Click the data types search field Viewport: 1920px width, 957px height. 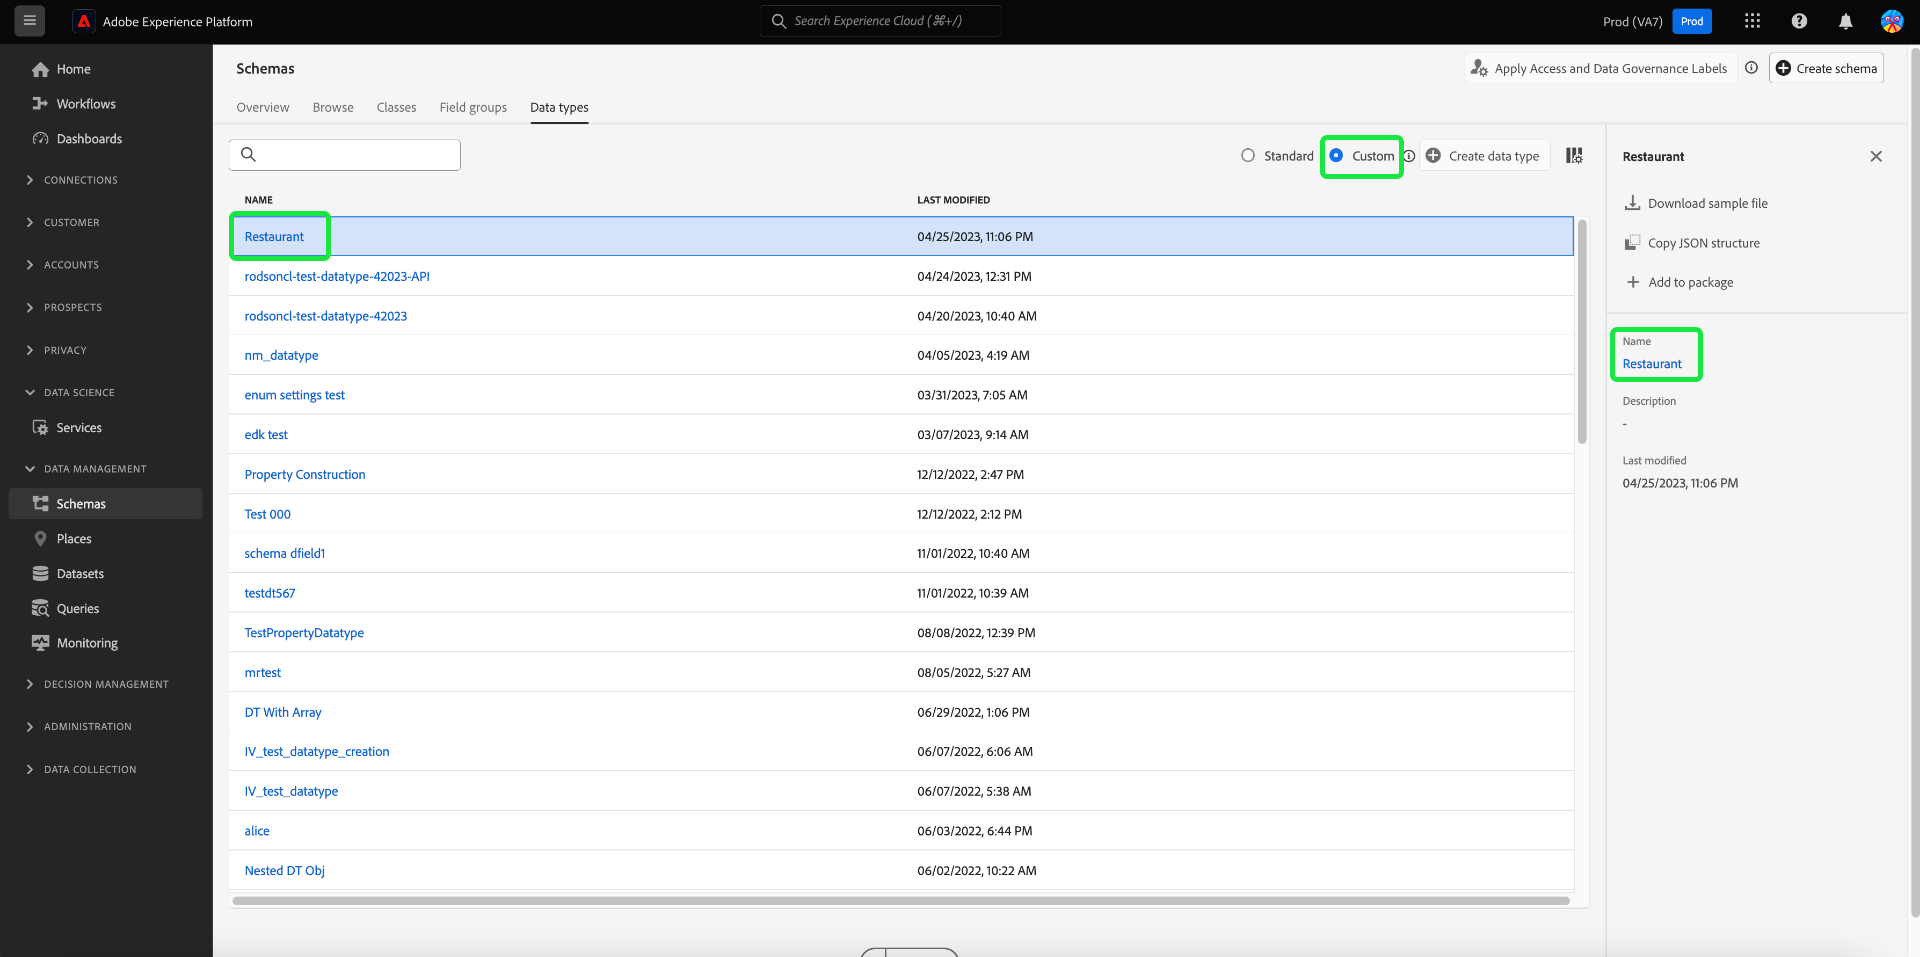[x=345, y=155]
